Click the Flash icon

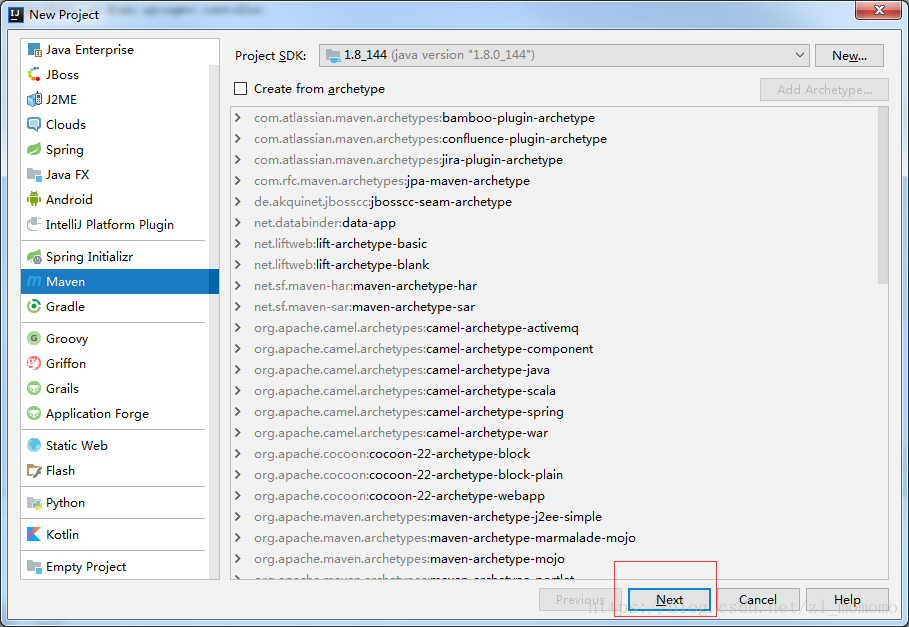coord(34,471)
